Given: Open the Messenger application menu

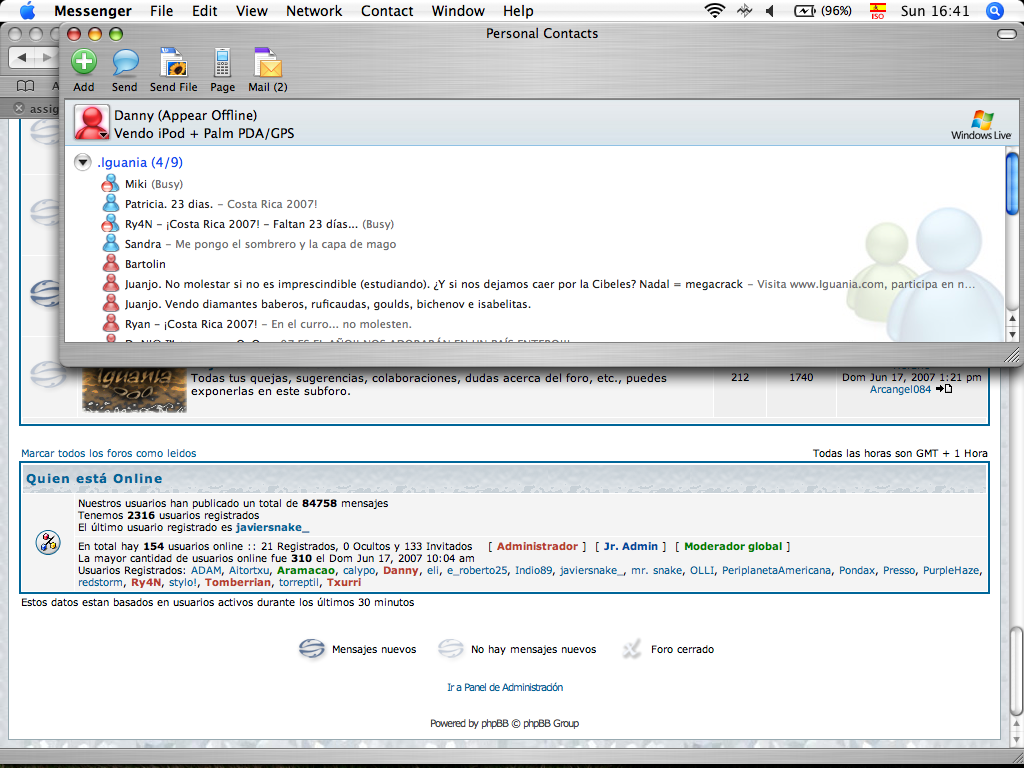Looking at the screenshot, I should click(x=93, y=11).
